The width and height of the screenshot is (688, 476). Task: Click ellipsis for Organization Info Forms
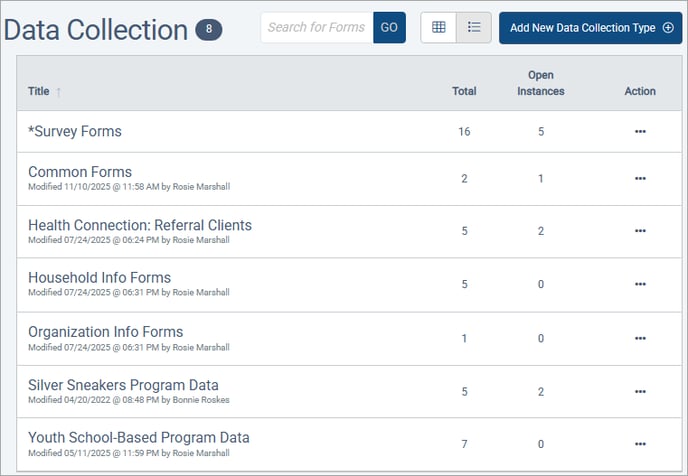coord(640,339)
